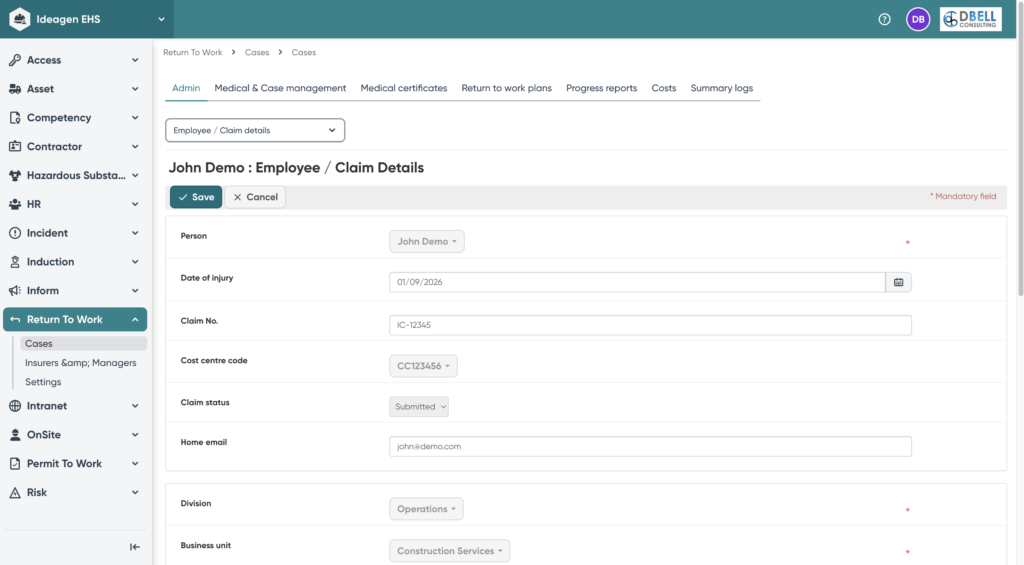Collapse the sidebar with the arrow icon
1024x565 pixels.
(135, 547)
